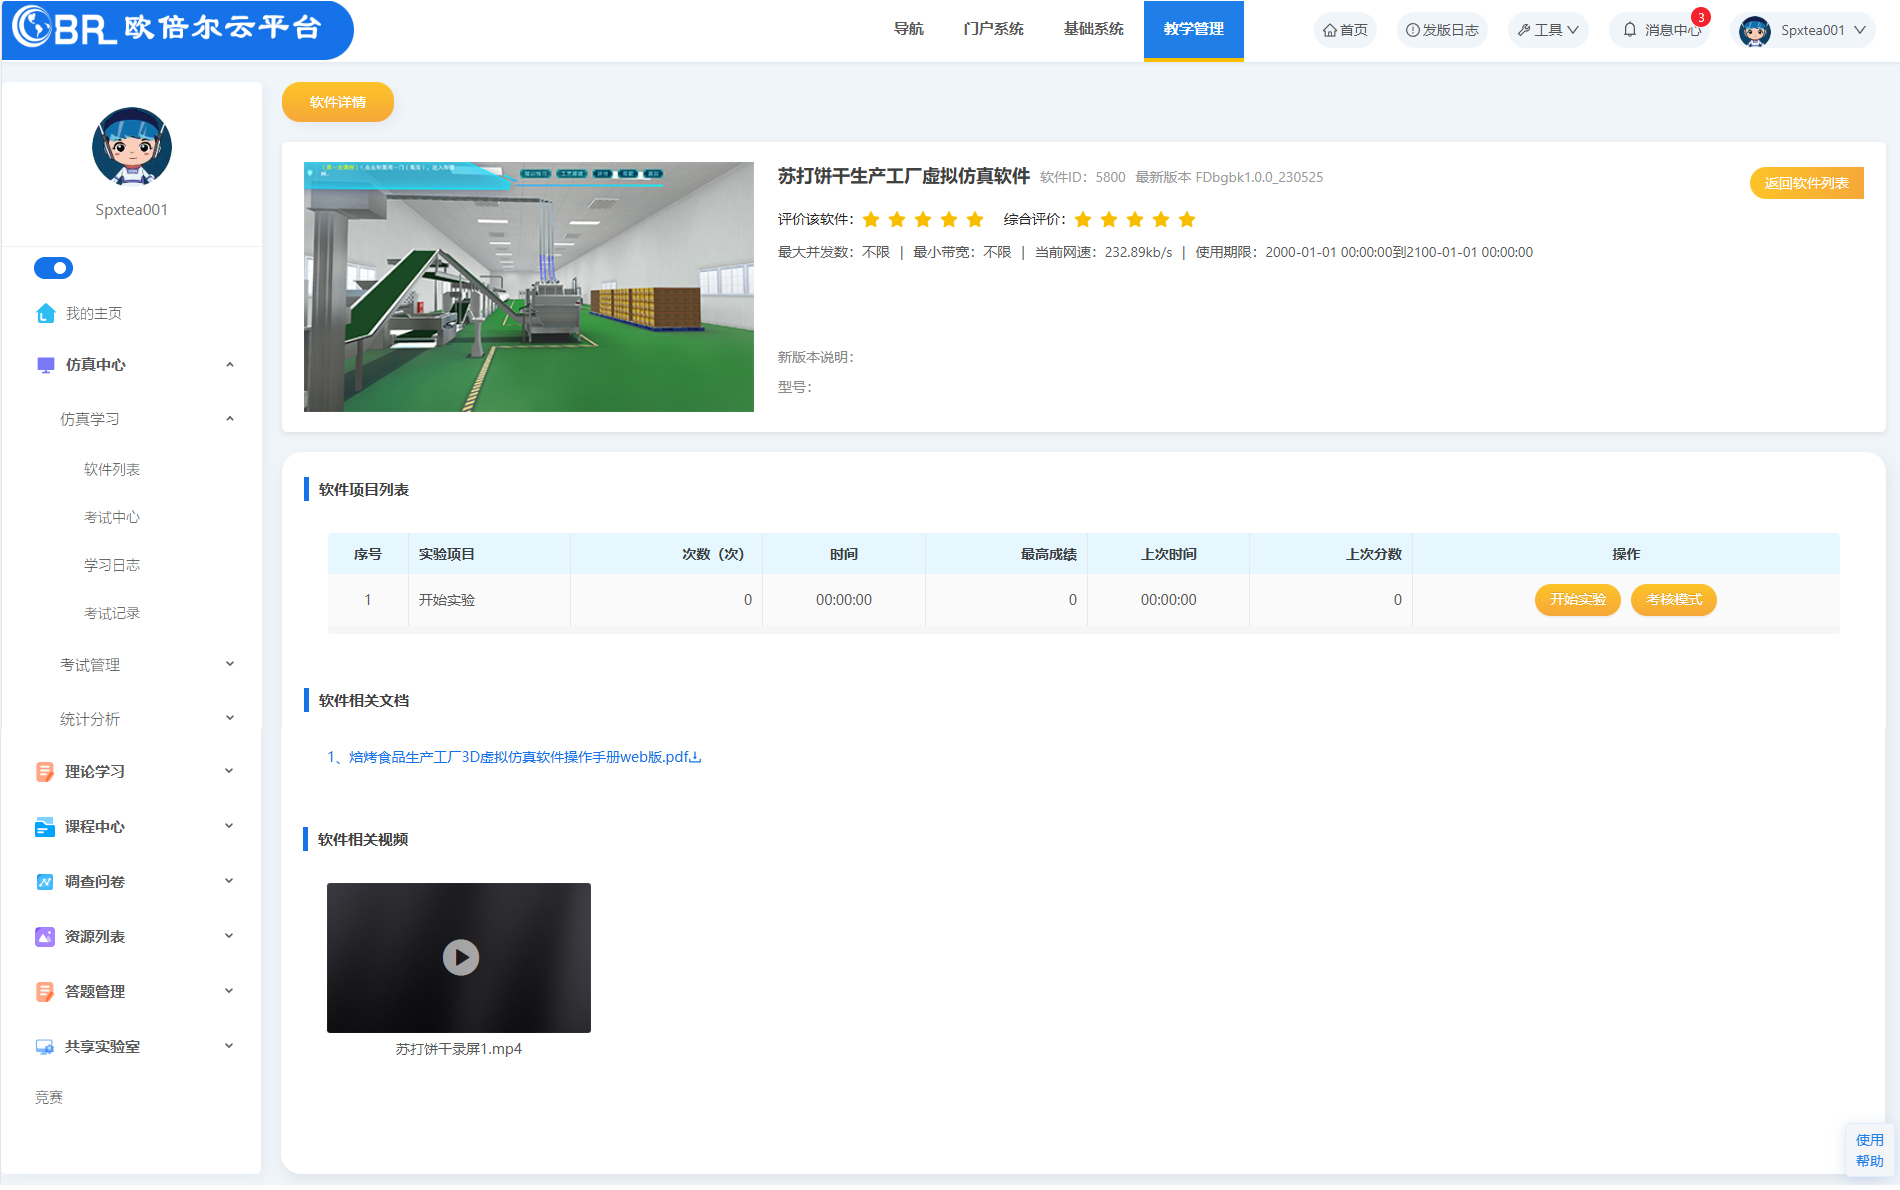
Task: Expand the 调查问卷 menu
Action: pos(229,881)
